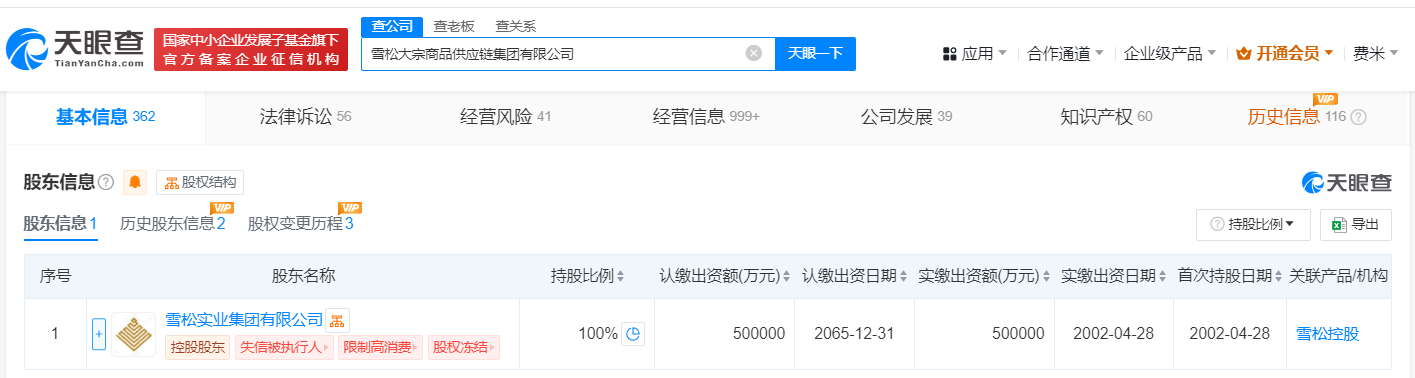Expand shareholder row with the plus icon
1415x378 pixels.
pyautogui.click(x=98, y=334)
